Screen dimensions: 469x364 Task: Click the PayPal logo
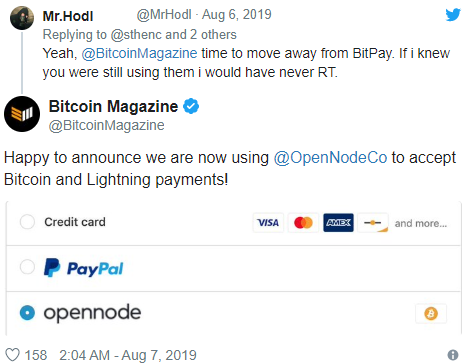(x=84, y=268)
